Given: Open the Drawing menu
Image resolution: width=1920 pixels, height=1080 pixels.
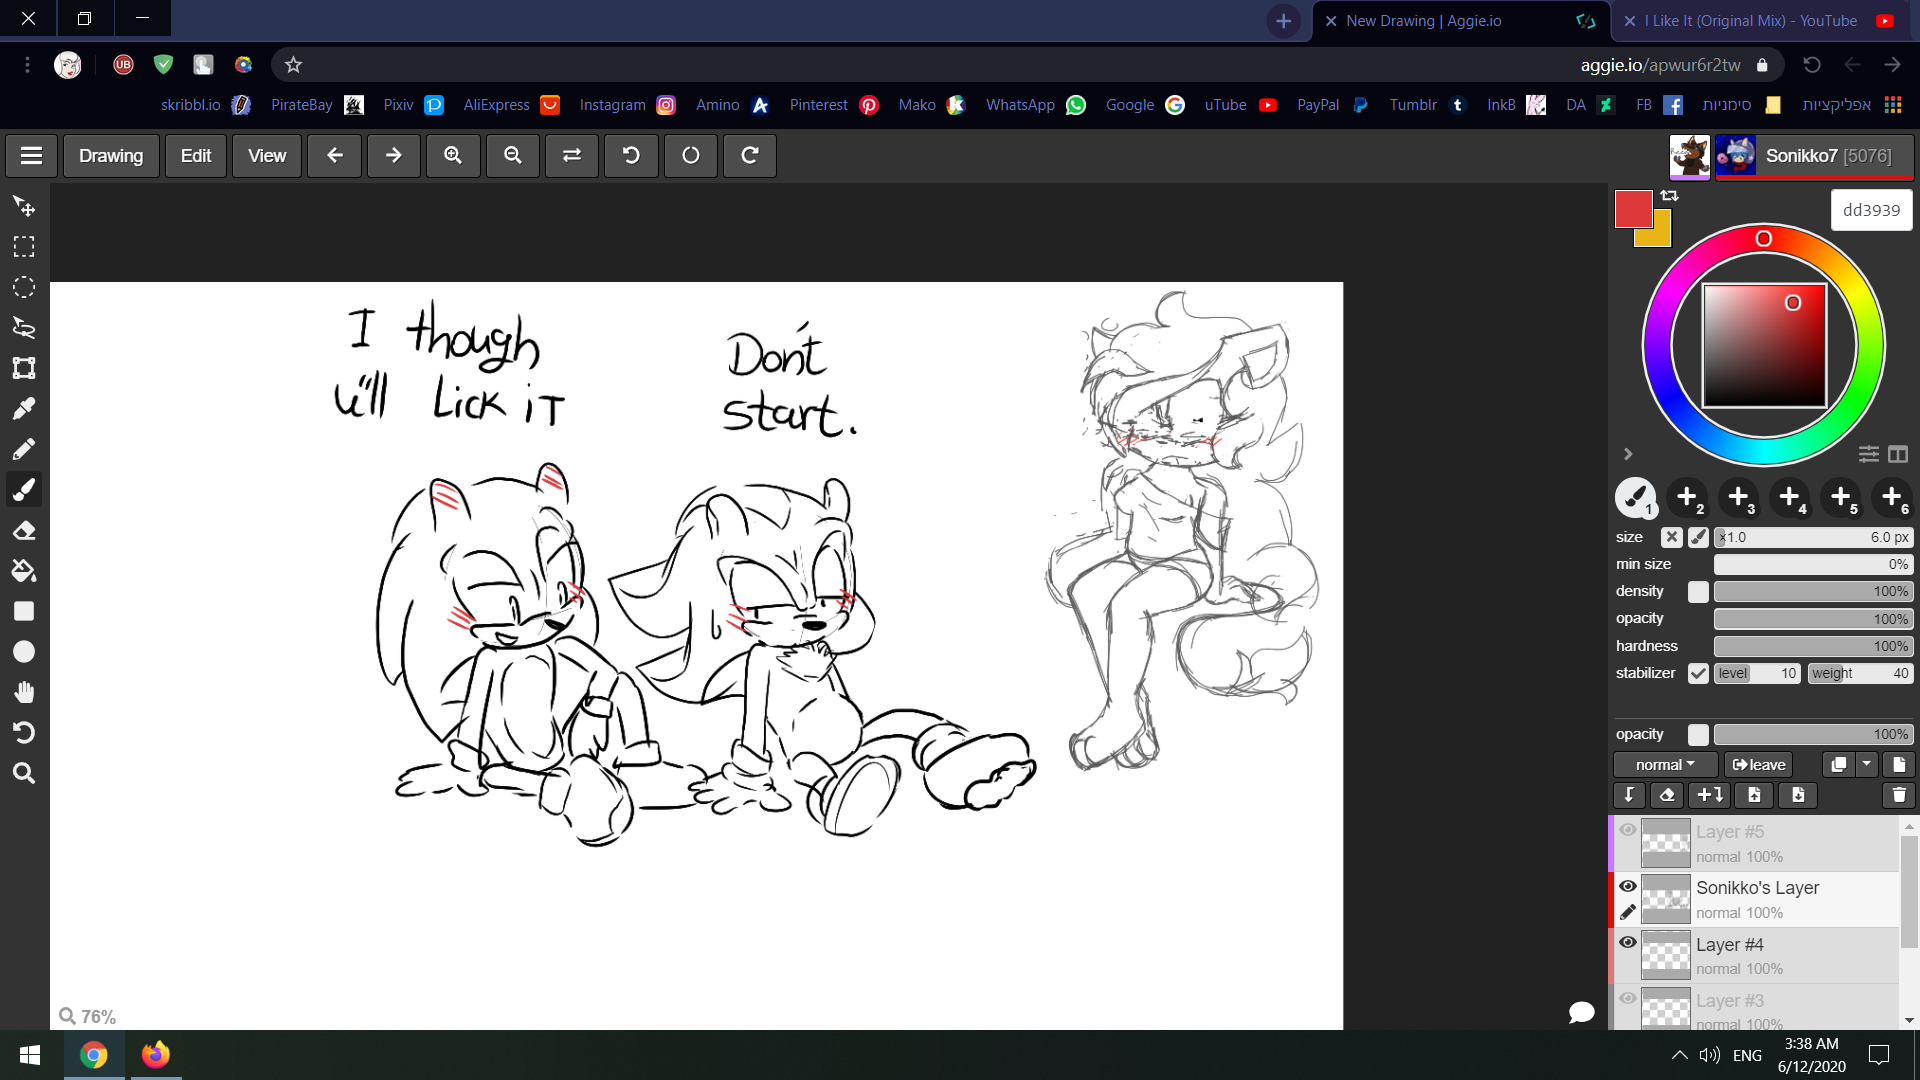Looking at the screenshot, I should tap(111, 156).
